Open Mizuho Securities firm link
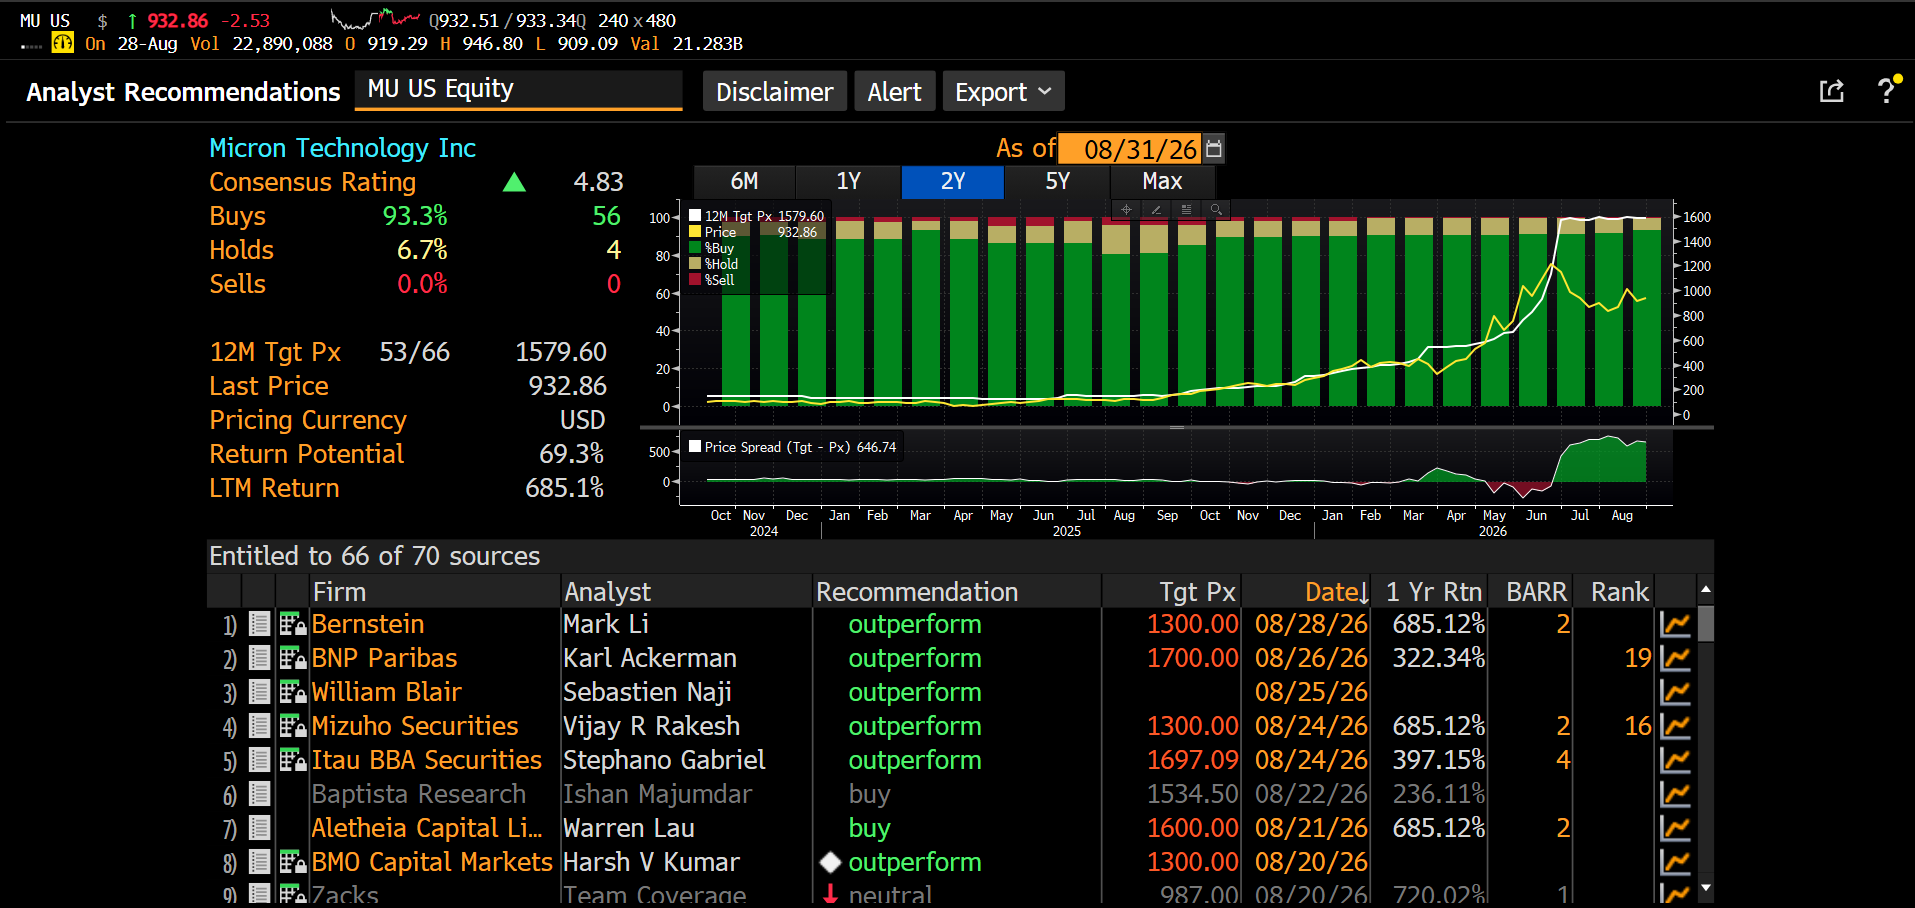Image resolution: width=1915 pixels, height=908 pixels. pos(415,726)
